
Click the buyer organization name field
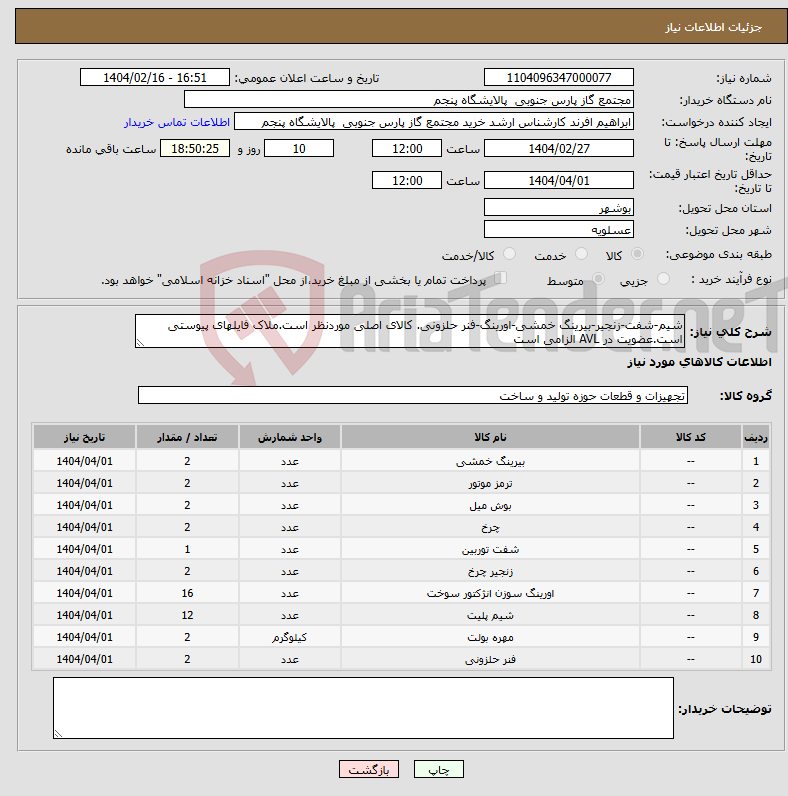pos(409,100)
